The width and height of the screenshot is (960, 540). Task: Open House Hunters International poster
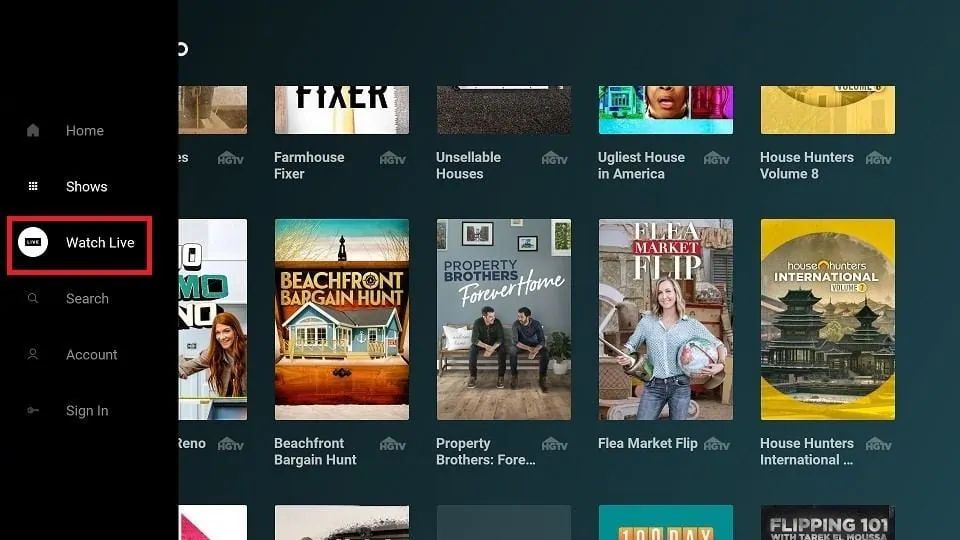[828, 319]
